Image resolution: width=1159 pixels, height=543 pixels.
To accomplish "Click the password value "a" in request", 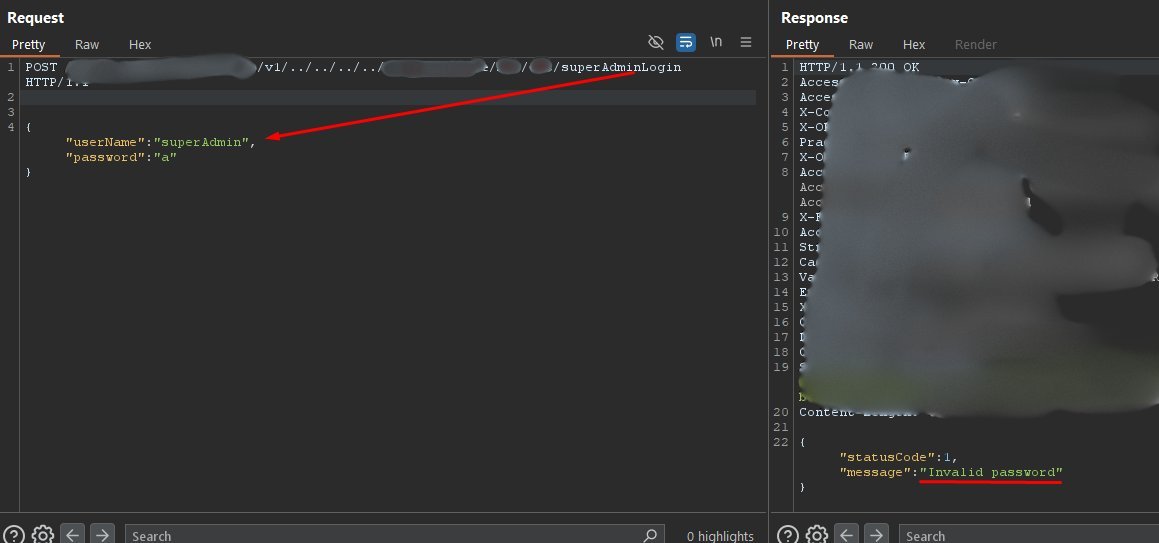I will [166, 157].
